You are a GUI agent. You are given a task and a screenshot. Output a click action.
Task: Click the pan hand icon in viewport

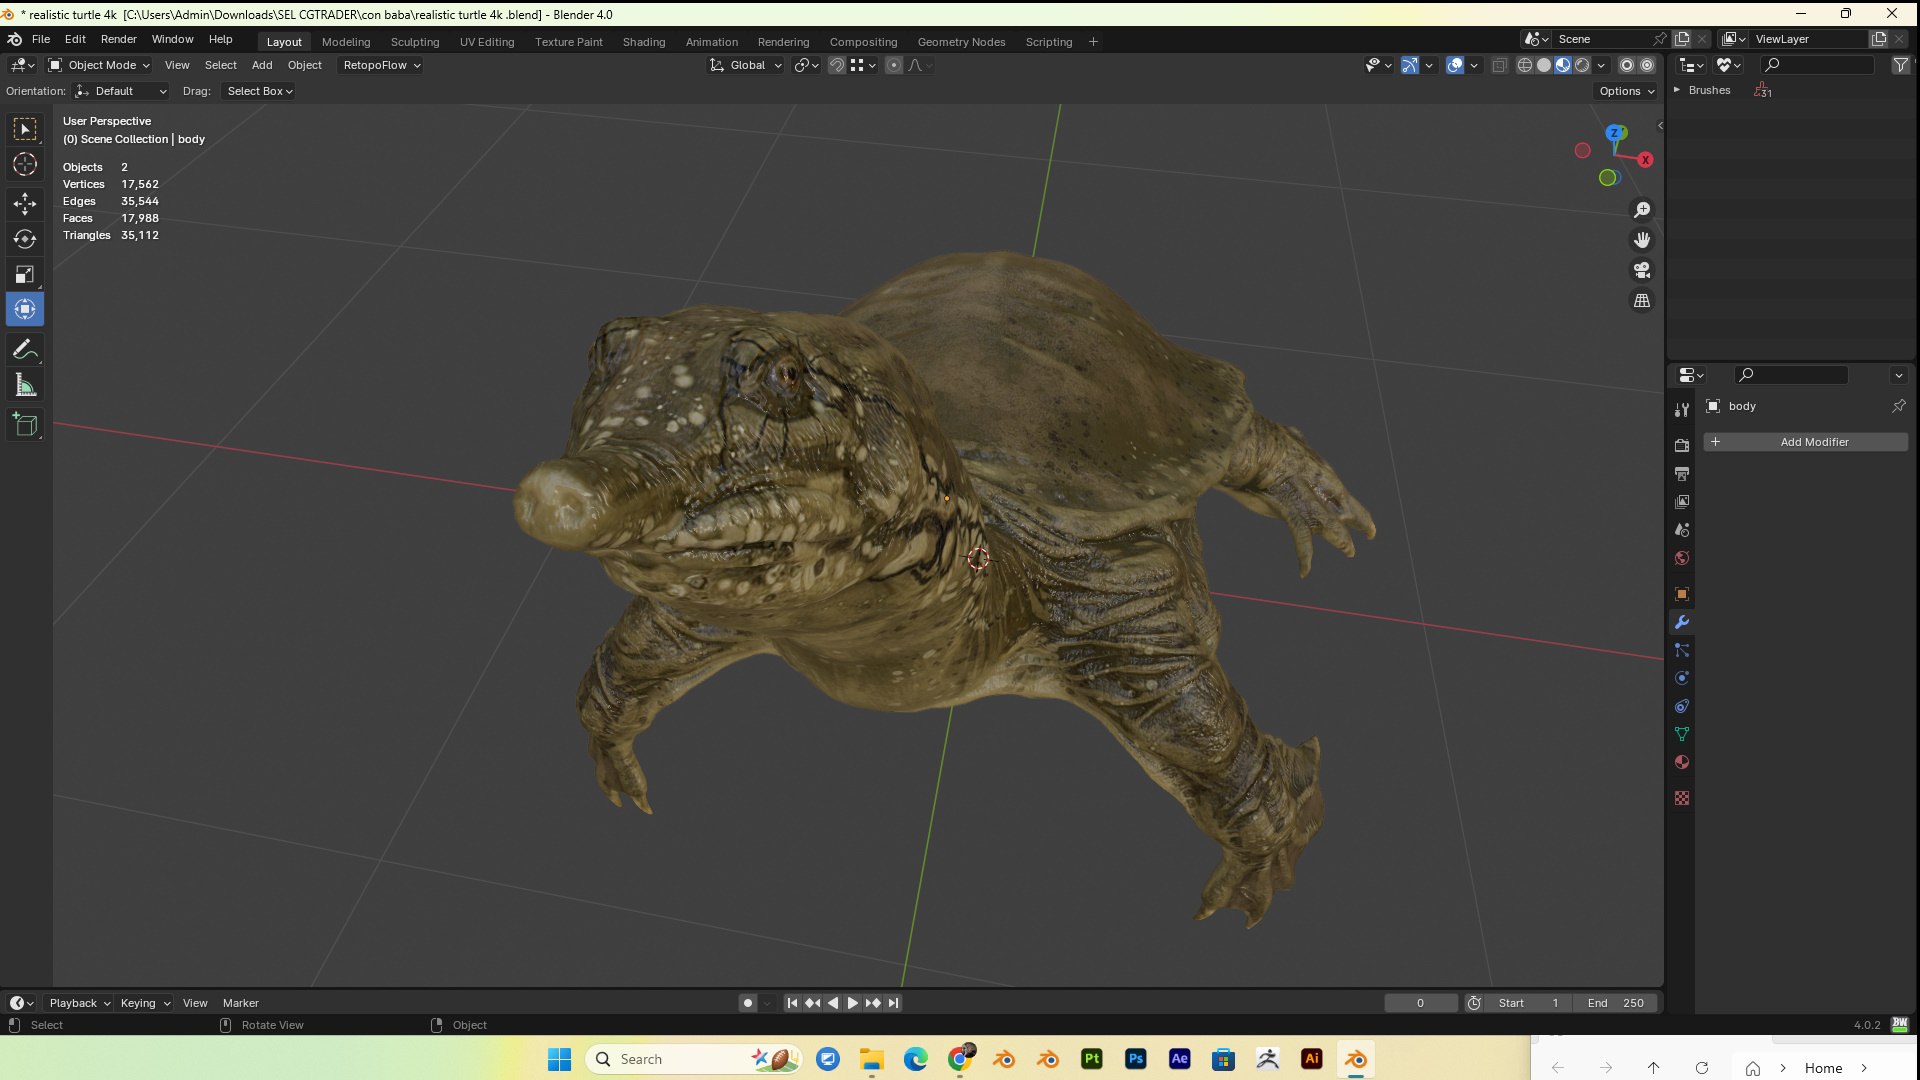click(x=1642, y=240)
